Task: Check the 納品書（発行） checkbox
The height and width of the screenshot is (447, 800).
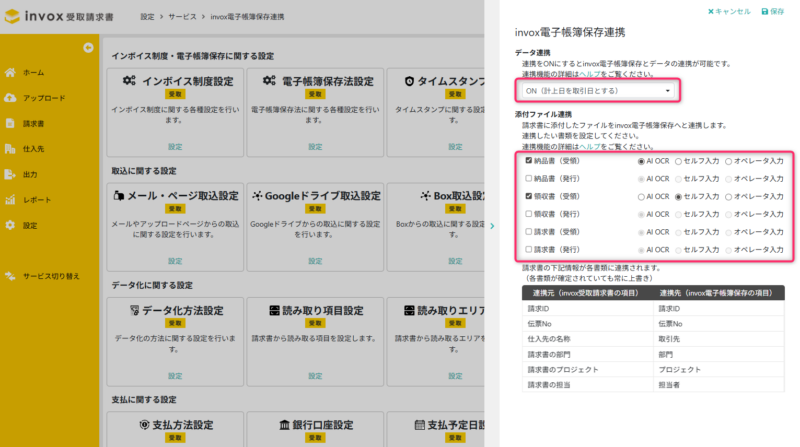Action: (x=529, y=178)
